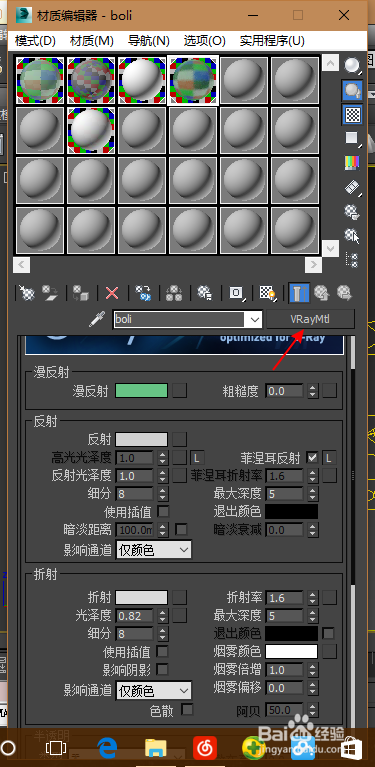Open the Material/Map Navigator icon

click(x=352, y=260)
